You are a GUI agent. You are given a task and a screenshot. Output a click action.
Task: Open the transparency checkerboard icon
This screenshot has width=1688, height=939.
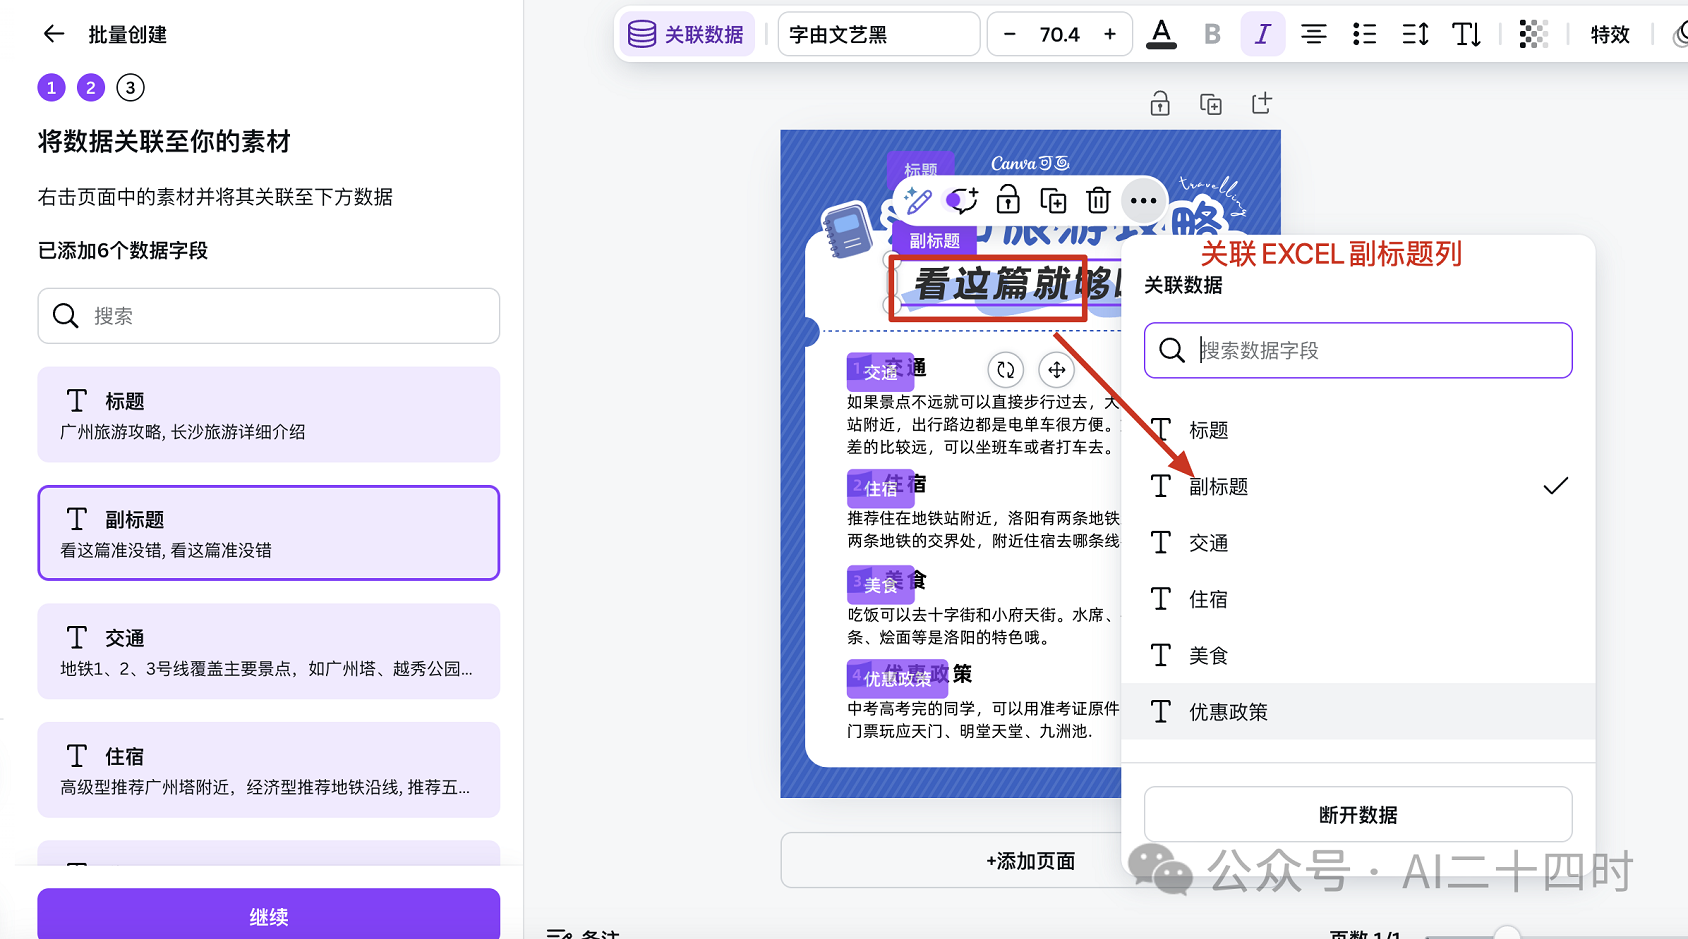tap(1533, 34)
